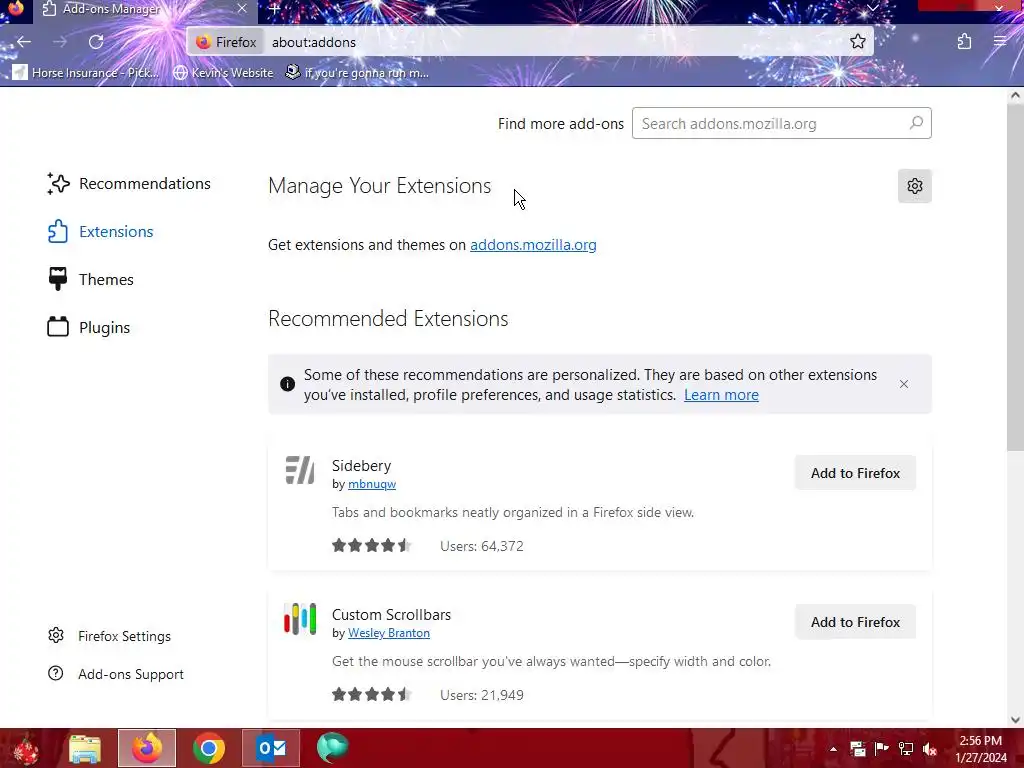The width and height of the screenshot is (1024, 768).
Task: Click Custom Scrollbars star rating
Action: (371, 694)
